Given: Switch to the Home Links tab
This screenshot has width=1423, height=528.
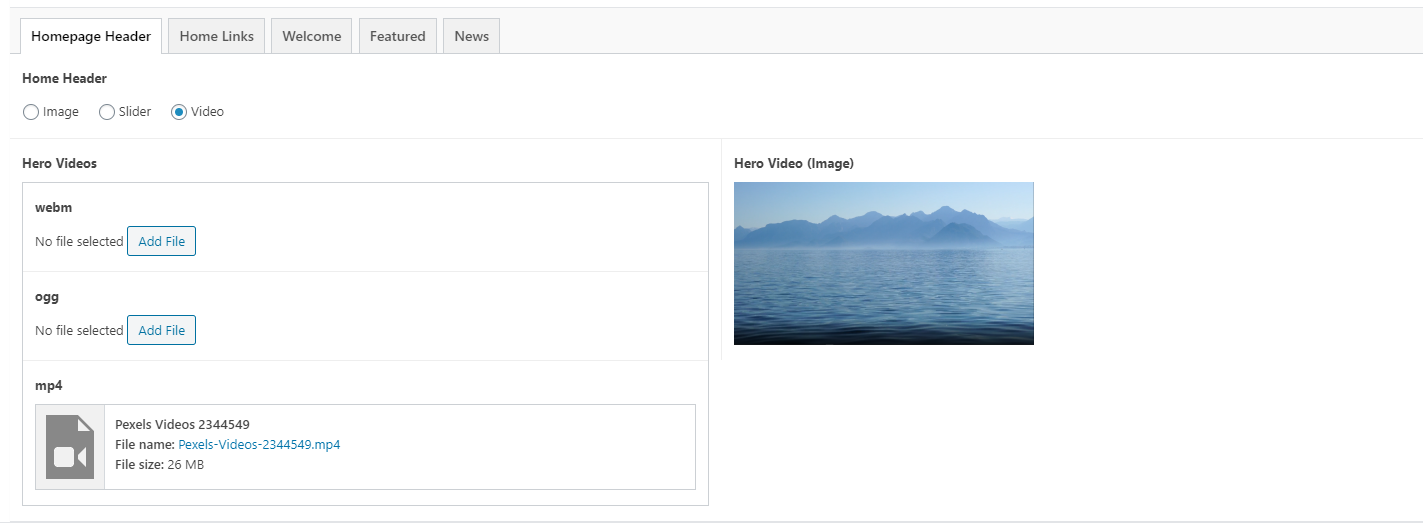Looking at the screenshot, I should coord(216,36).
